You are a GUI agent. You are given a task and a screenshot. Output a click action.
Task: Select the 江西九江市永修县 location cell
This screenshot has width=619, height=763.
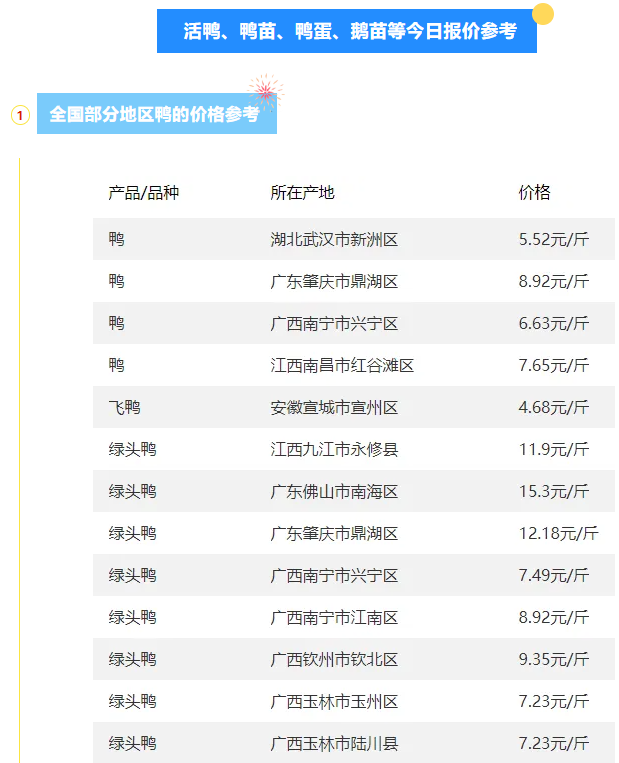point(334,450)
